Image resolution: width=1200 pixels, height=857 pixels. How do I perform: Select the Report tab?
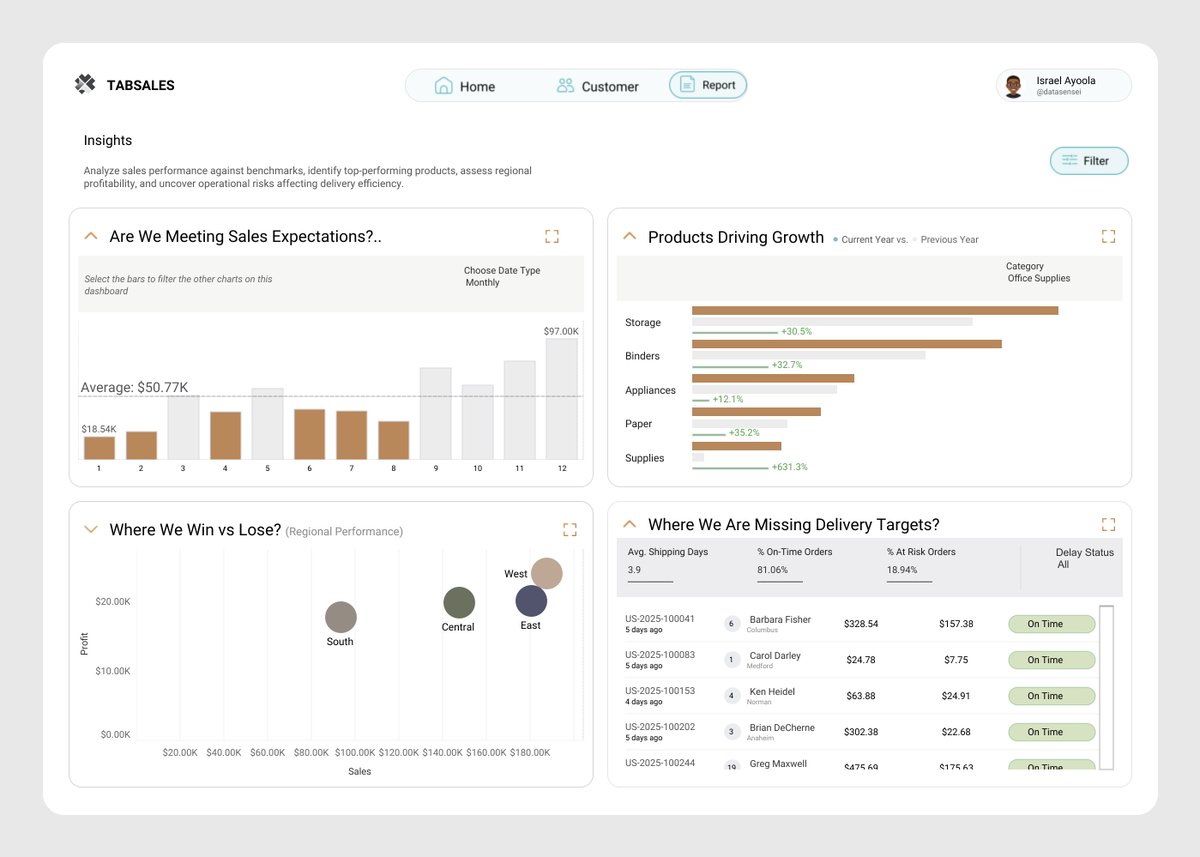coord(708,85)
